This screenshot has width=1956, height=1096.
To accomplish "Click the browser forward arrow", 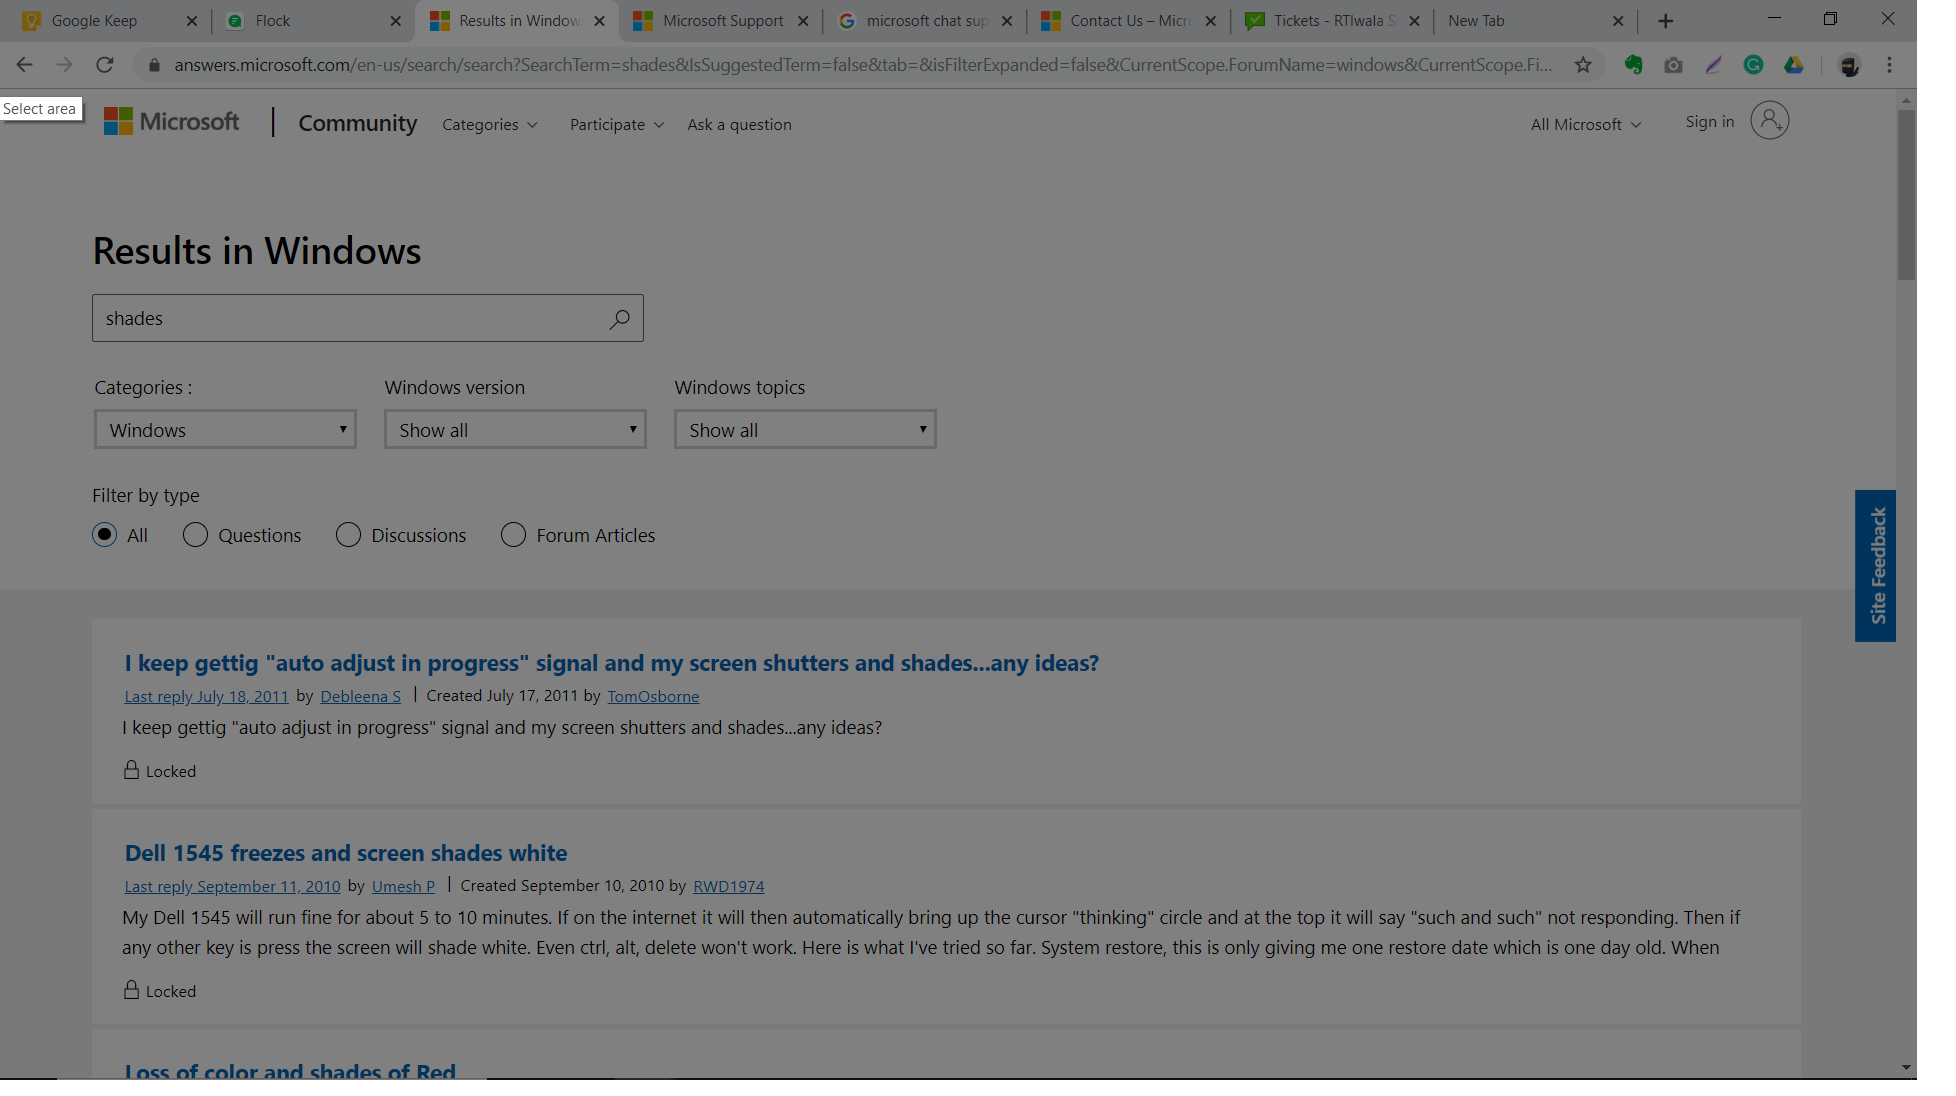I will click(x=65, y=65).
